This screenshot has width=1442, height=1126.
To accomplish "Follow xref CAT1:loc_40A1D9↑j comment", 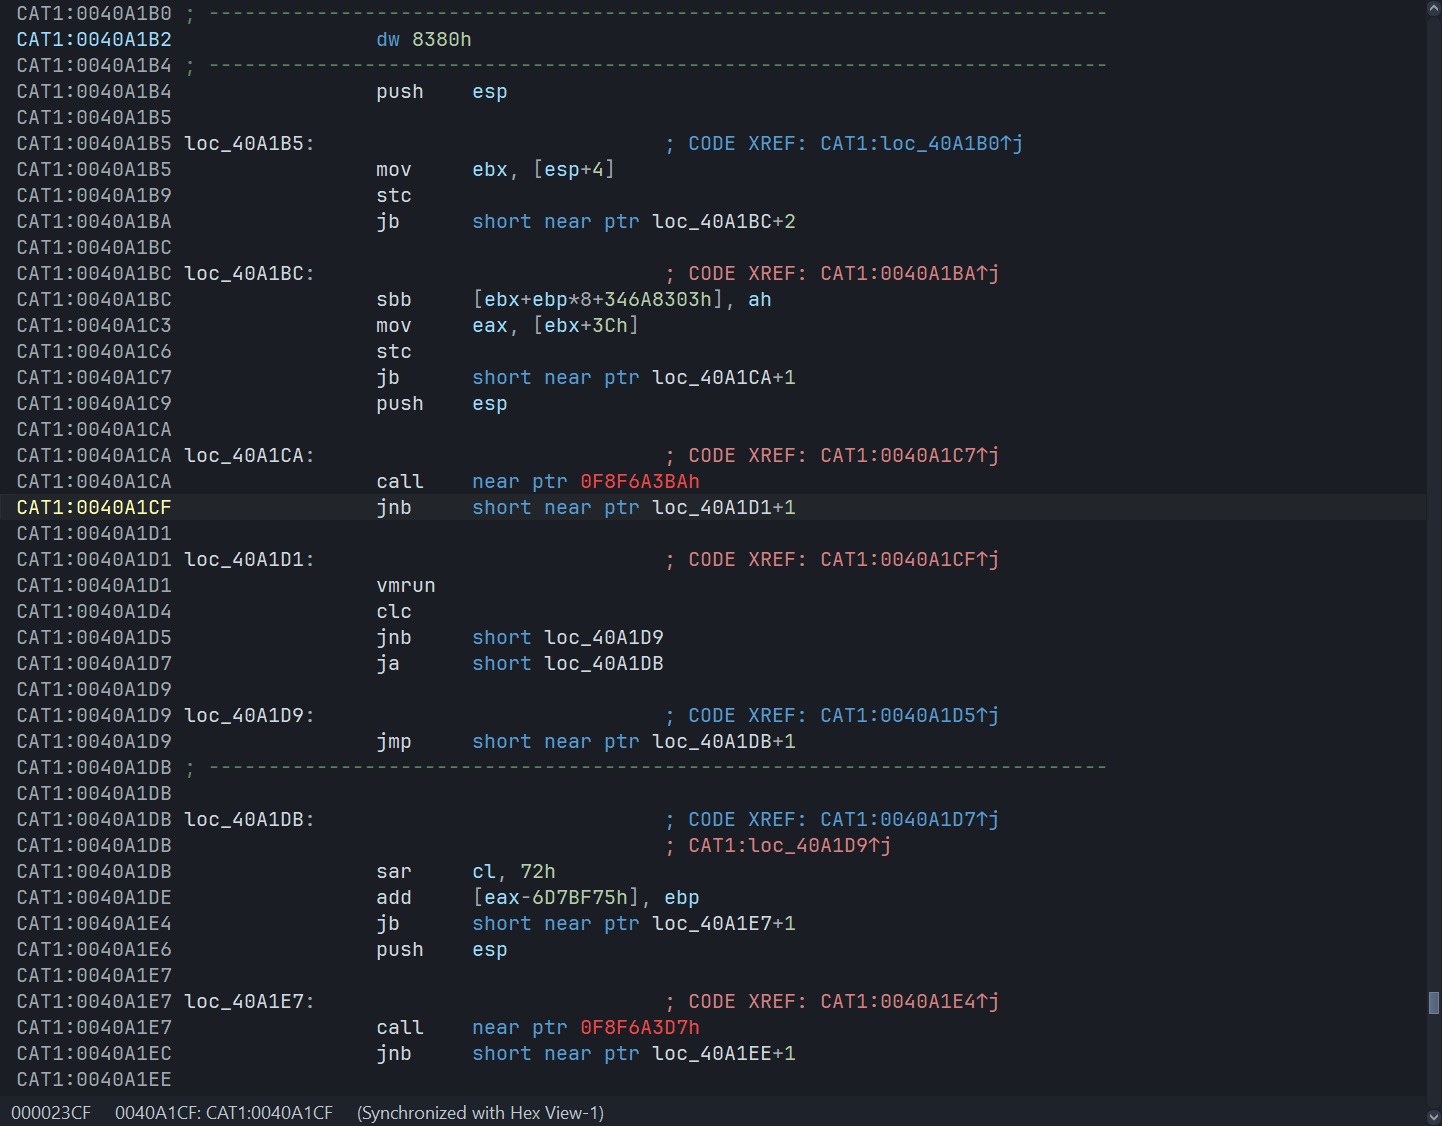I will [789, 846].
